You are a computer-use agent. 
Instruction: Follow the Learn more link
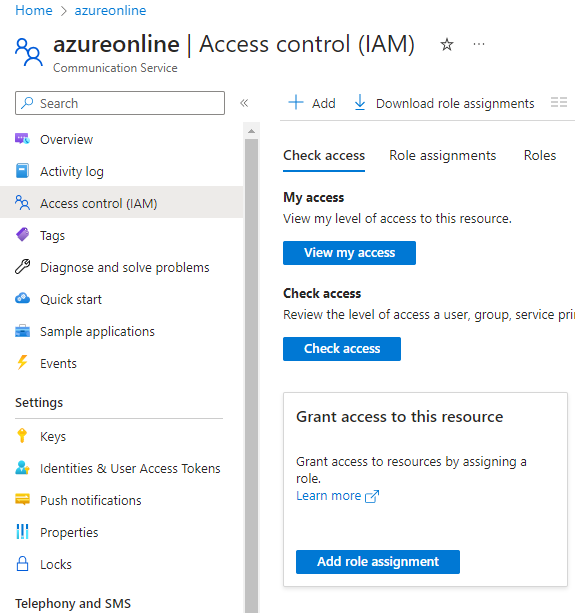[x=329, y=496]
